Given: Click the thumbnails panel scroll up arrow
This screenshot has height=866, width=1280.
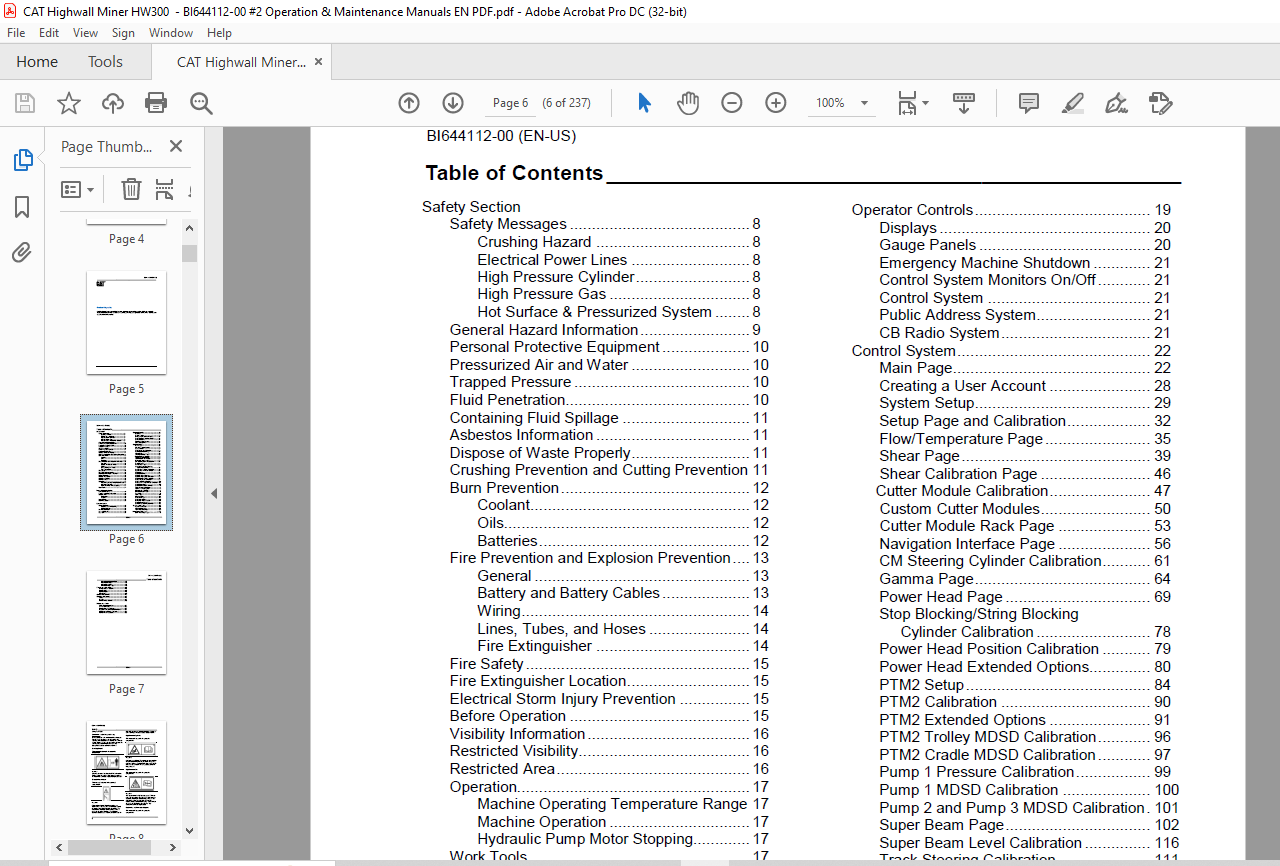Looking at the screenshot, I should [x=190, y=226].
